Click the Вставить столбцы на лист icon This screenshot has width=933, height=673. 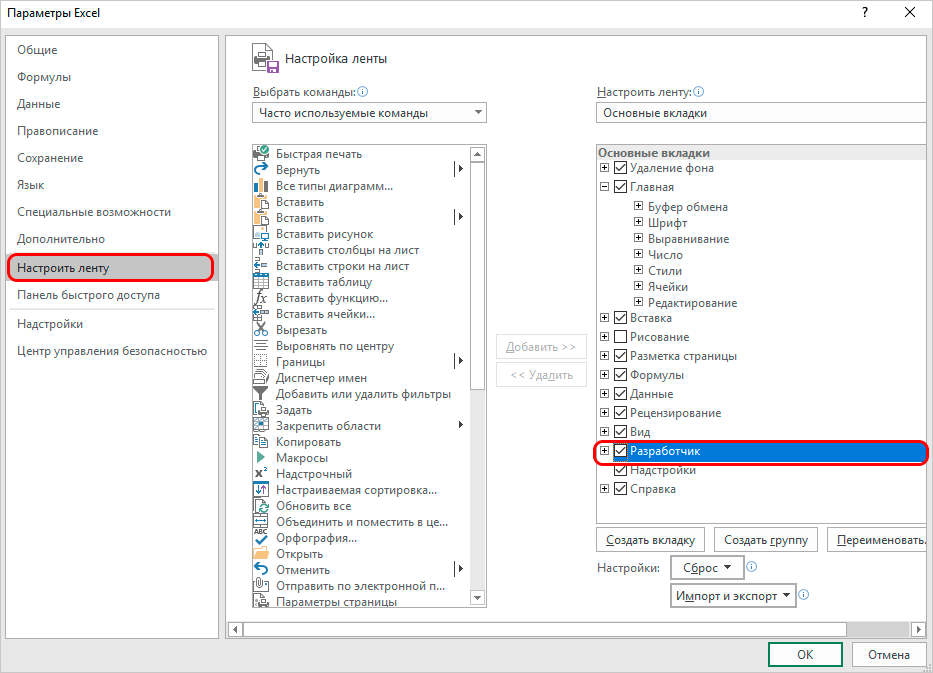pos(261,250)
